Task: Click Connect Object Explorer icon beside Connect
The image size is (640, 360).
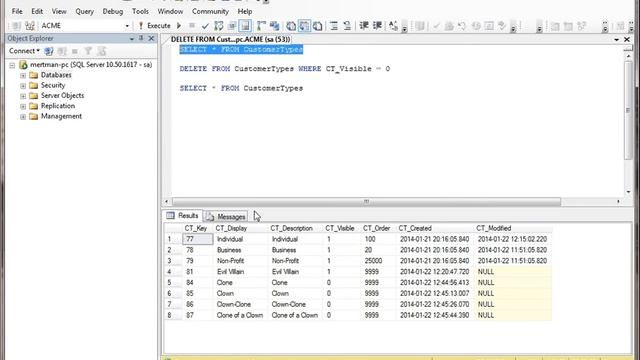Action: point(49,51)
